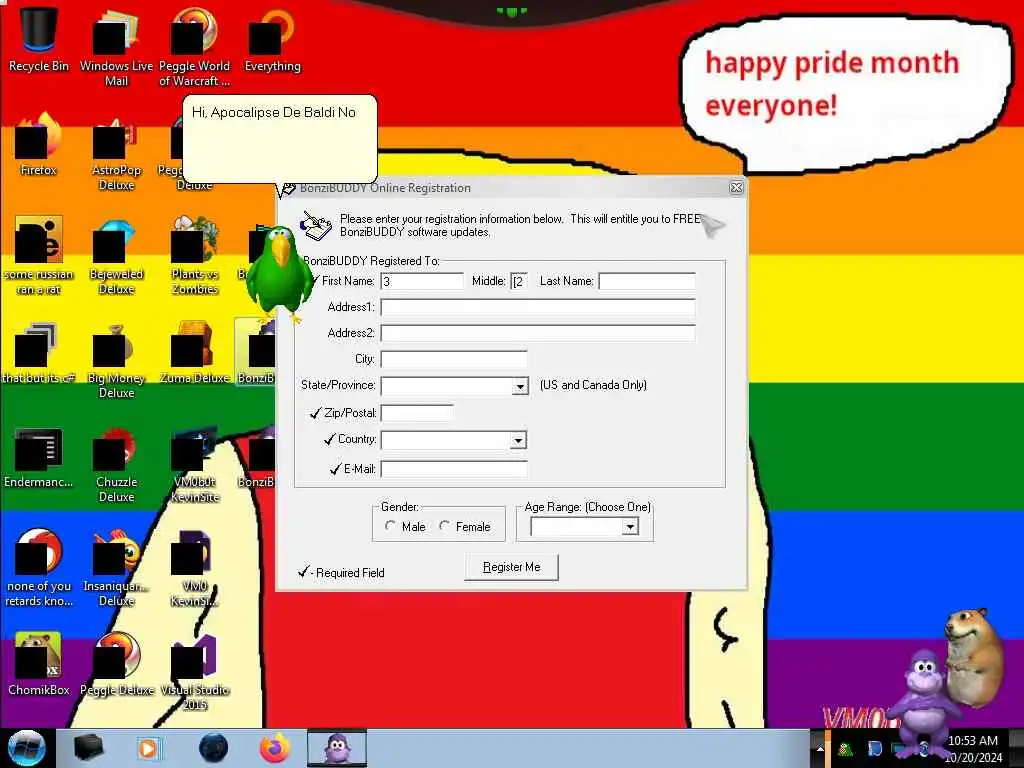Image resolution: width=1024 pixels, height=768 pixels.
Task: Switch to BonziBUDDY taskbar button
Action: point(337,748)
